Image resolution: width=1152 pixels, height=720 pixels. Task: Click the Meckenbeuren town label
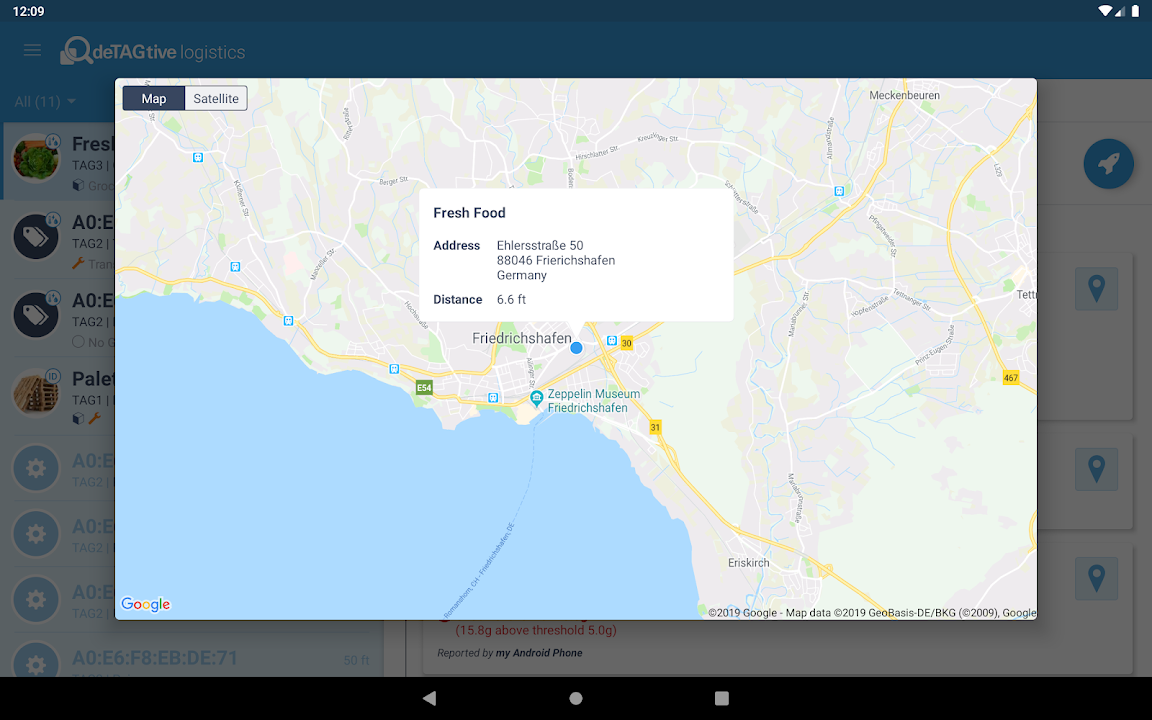[904, 96]
